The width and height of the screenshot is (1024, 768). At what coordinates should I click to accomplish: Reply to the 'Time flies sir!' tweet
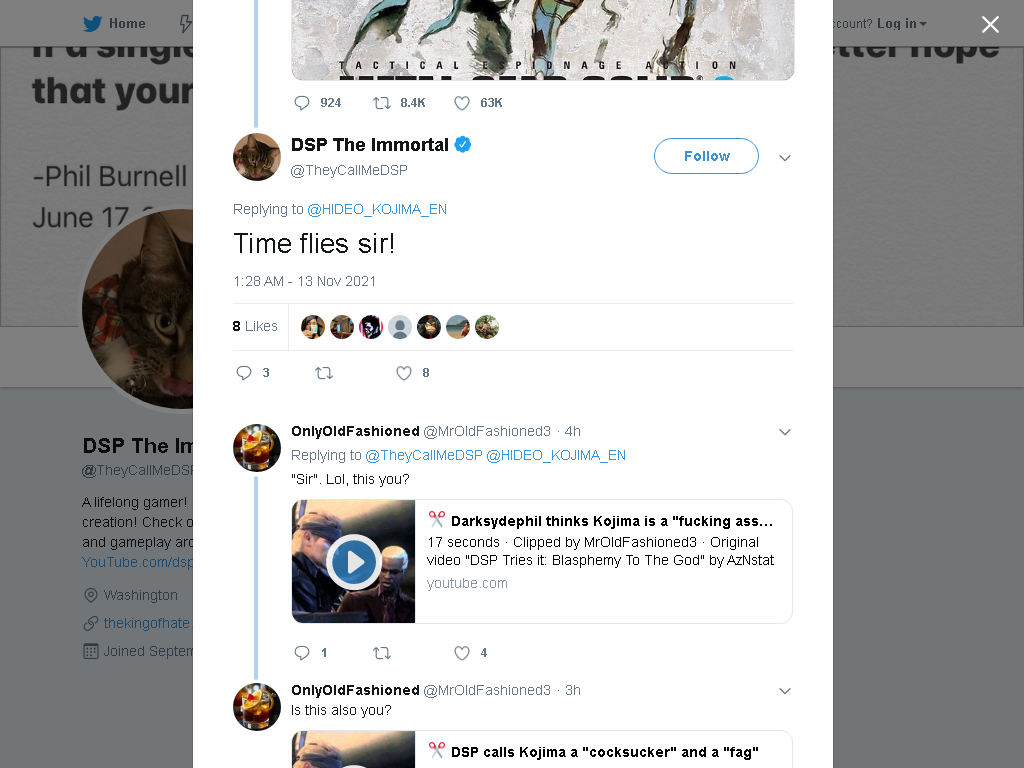click(x=244, y=373)
